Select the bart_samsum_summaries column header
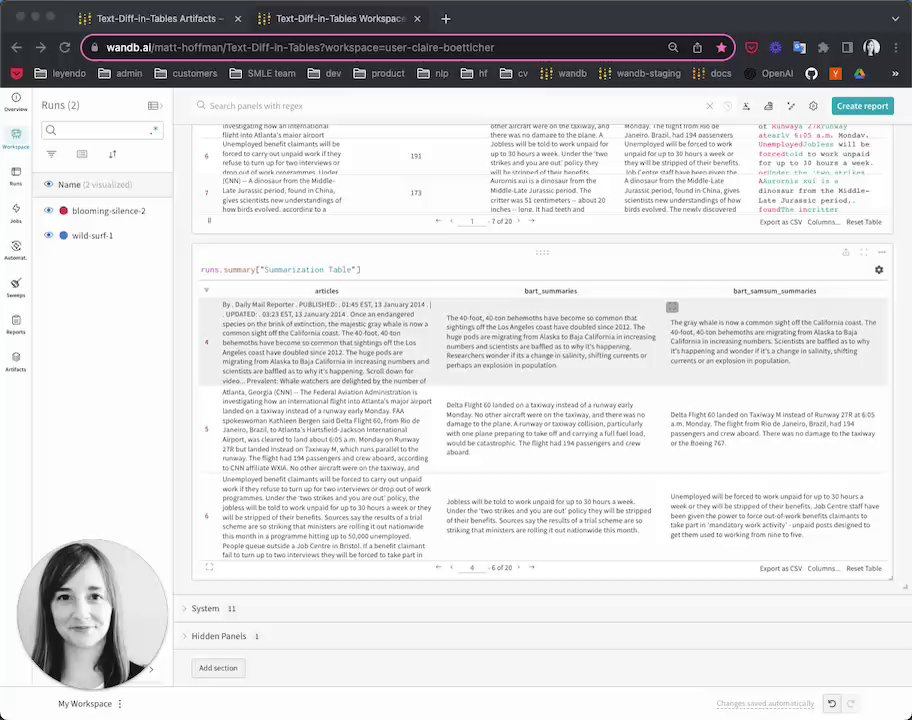This screenshot has width=912, height=720. pyautogui.click(x=774, y=291)
